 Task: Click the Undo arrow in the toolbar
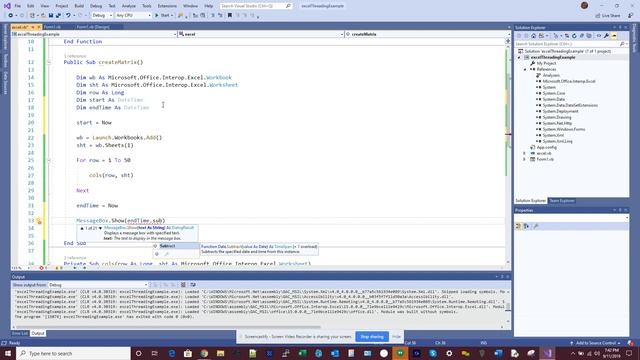click(x=68, y=16)
